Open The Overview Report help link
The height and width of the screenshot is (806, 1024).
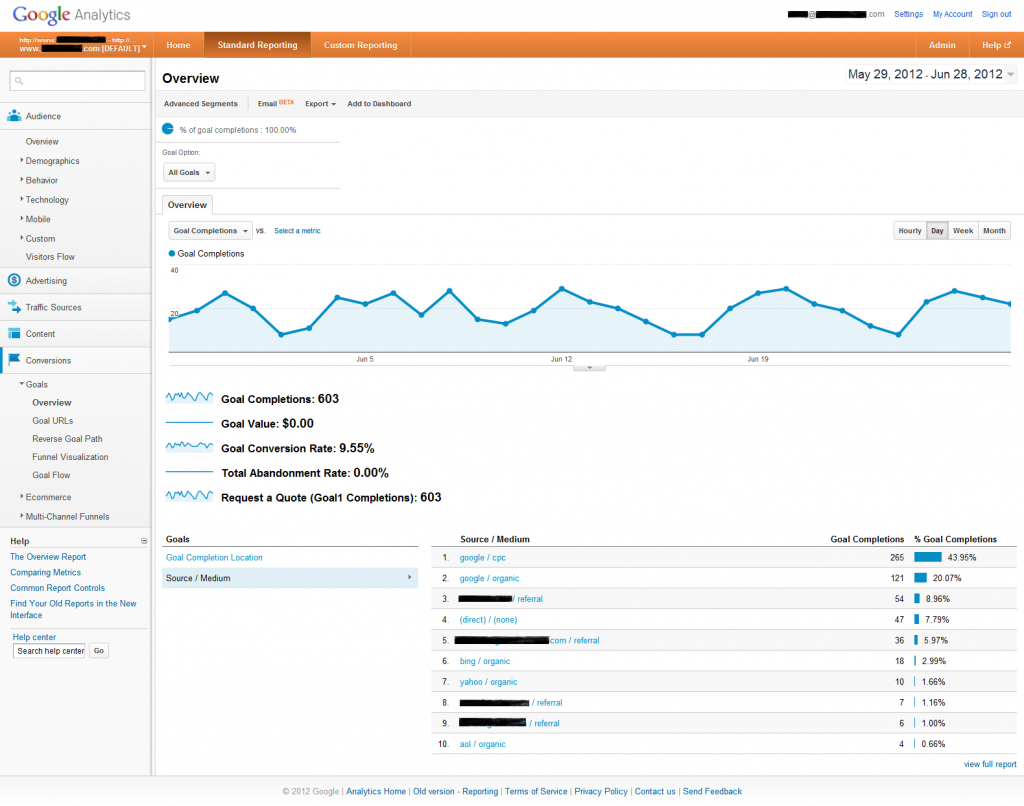[48, 556]
